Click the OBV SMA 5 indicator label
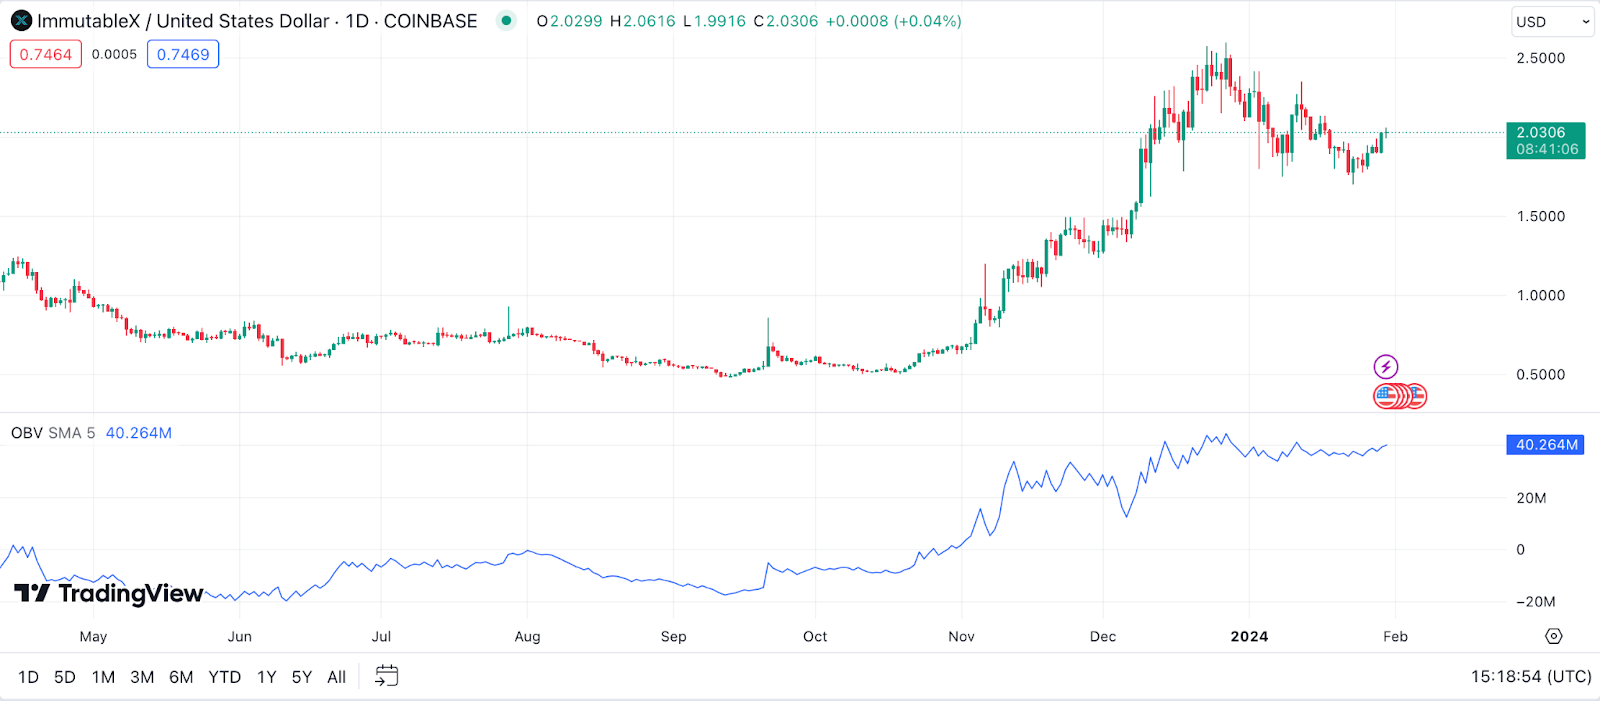The height and width of the screenshot is (701, 1600). tap(53, 433)
